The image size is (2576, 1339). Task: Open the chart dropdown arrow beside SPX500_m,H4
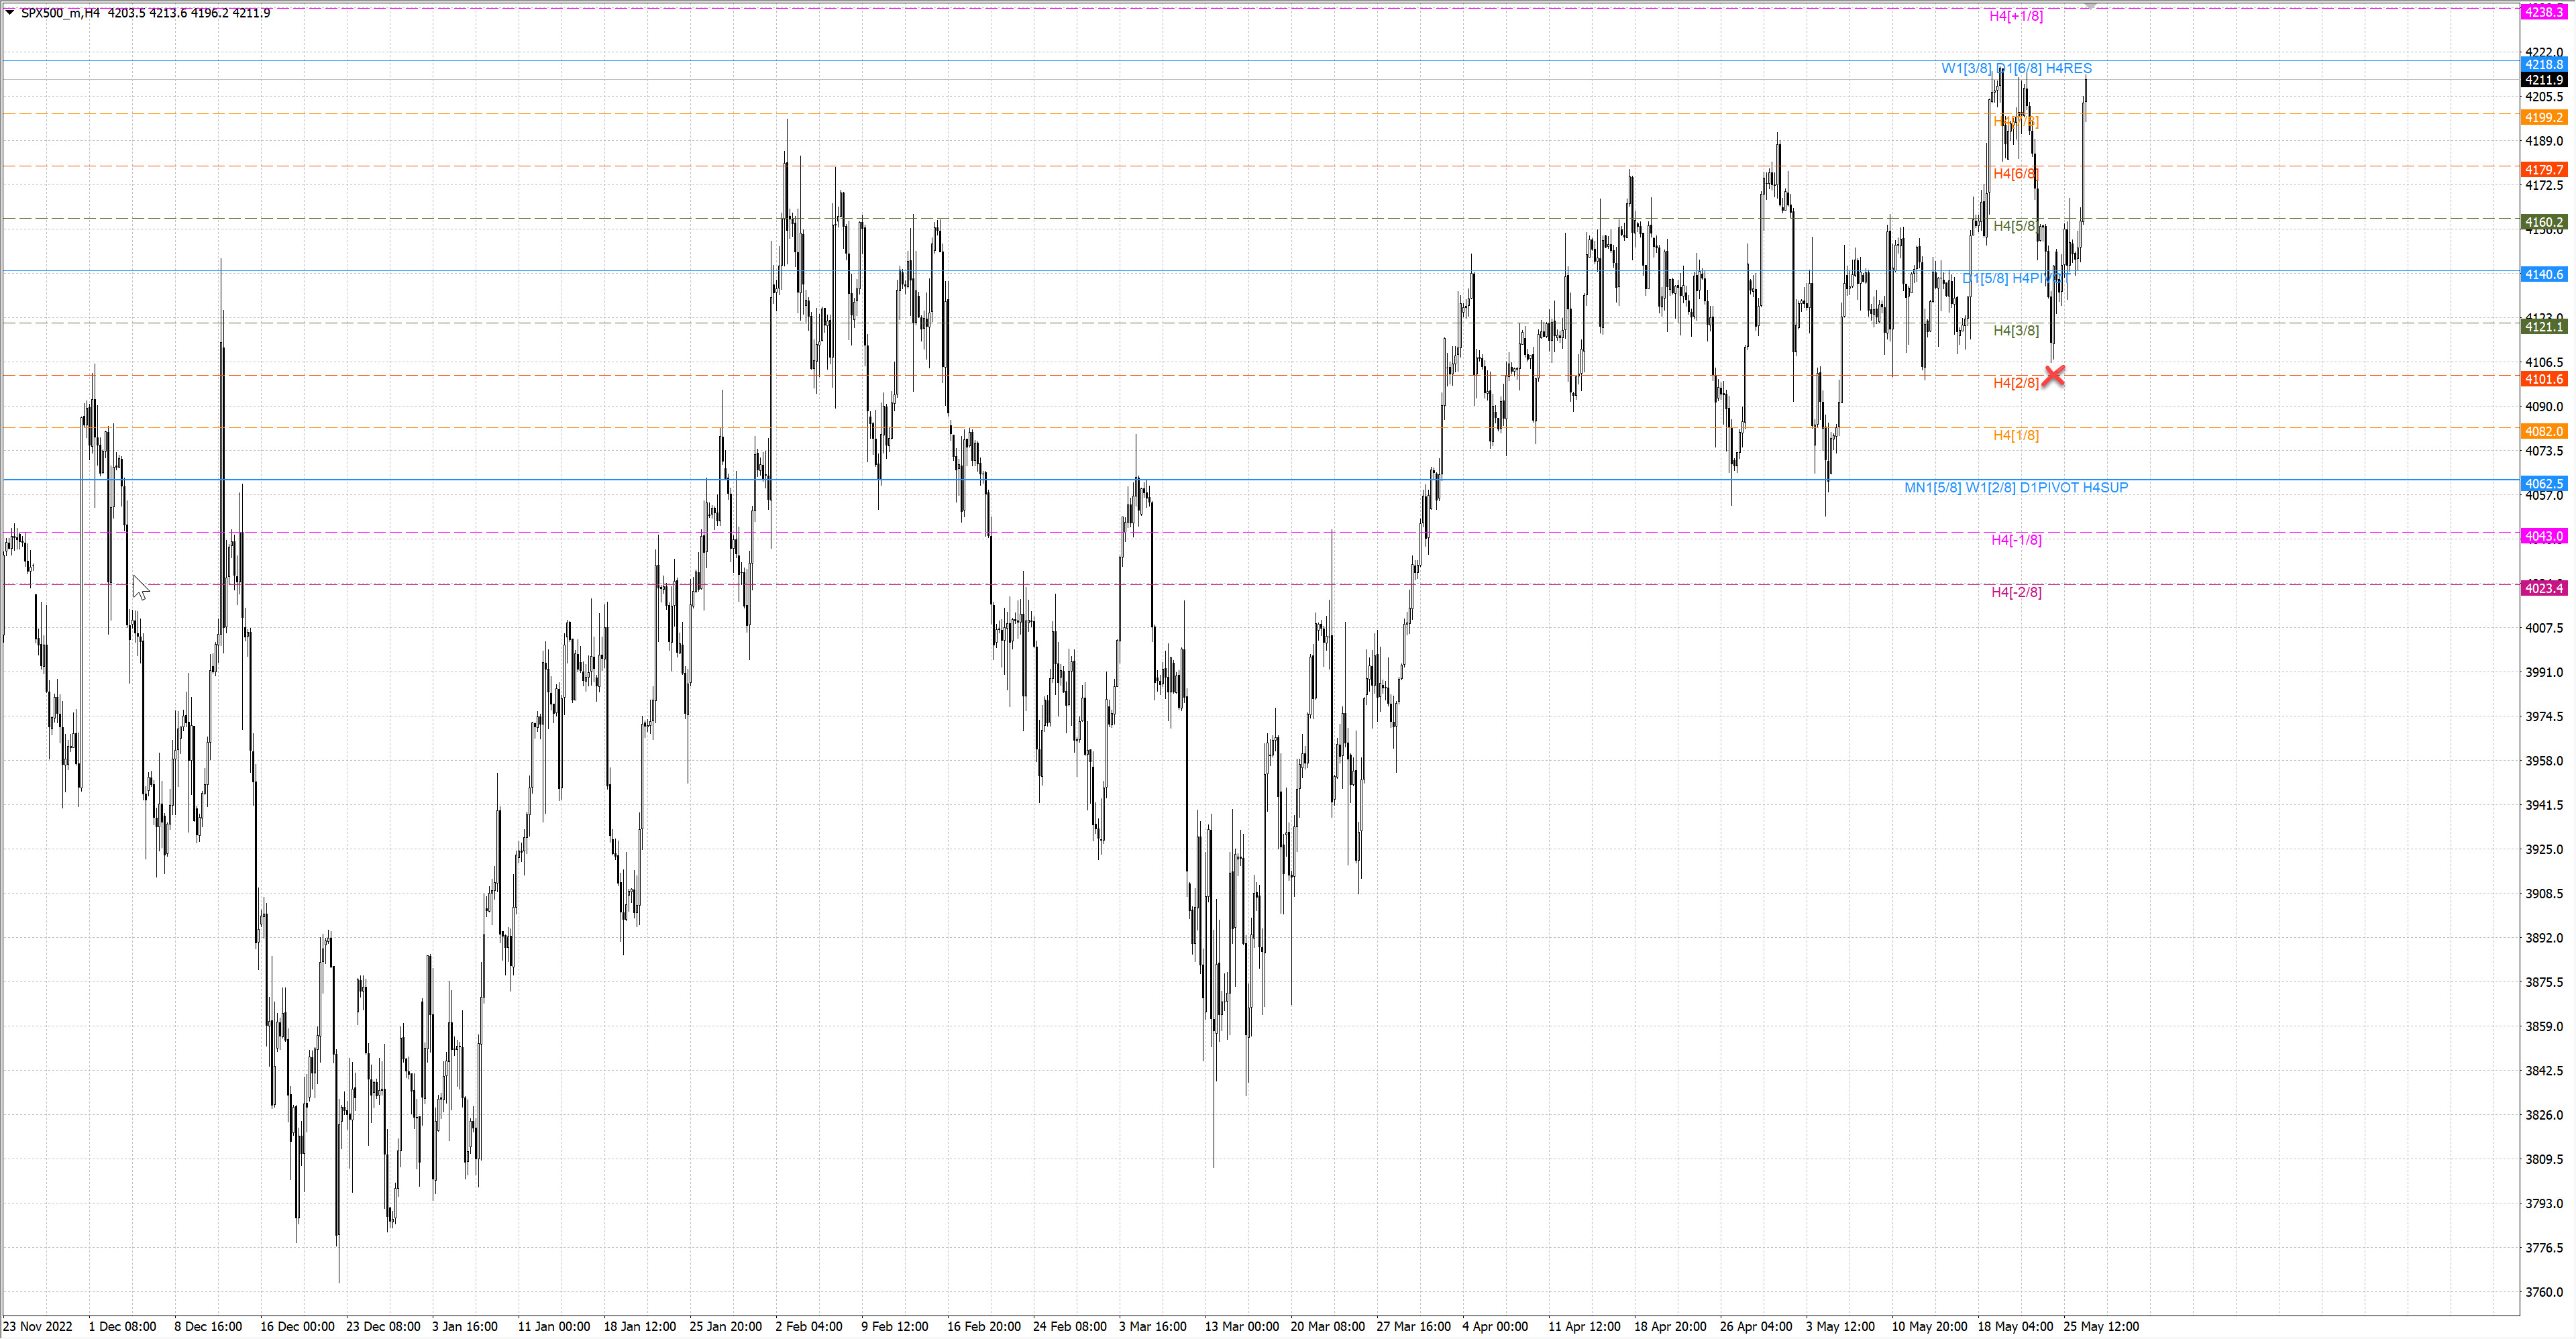[10, 12]
